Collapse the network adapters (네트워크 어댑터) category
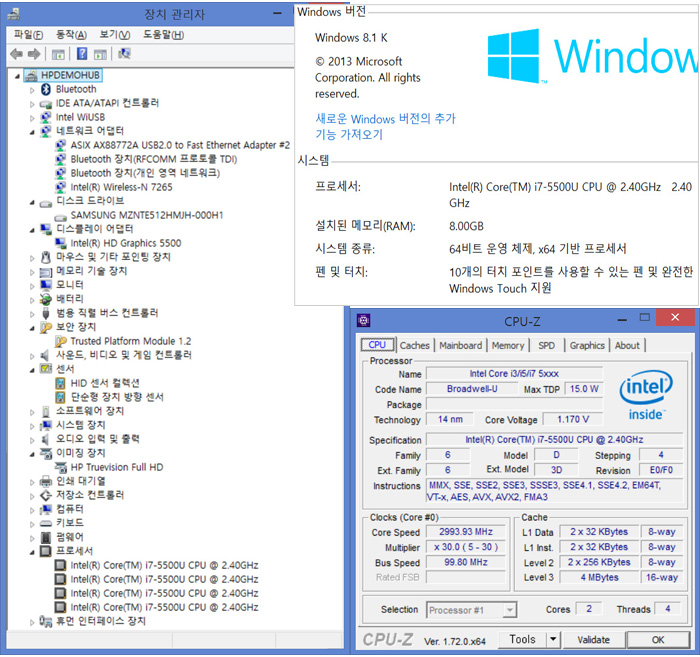Image resolution: width=700 pixels, height=657 pixels. click(32, 132)
